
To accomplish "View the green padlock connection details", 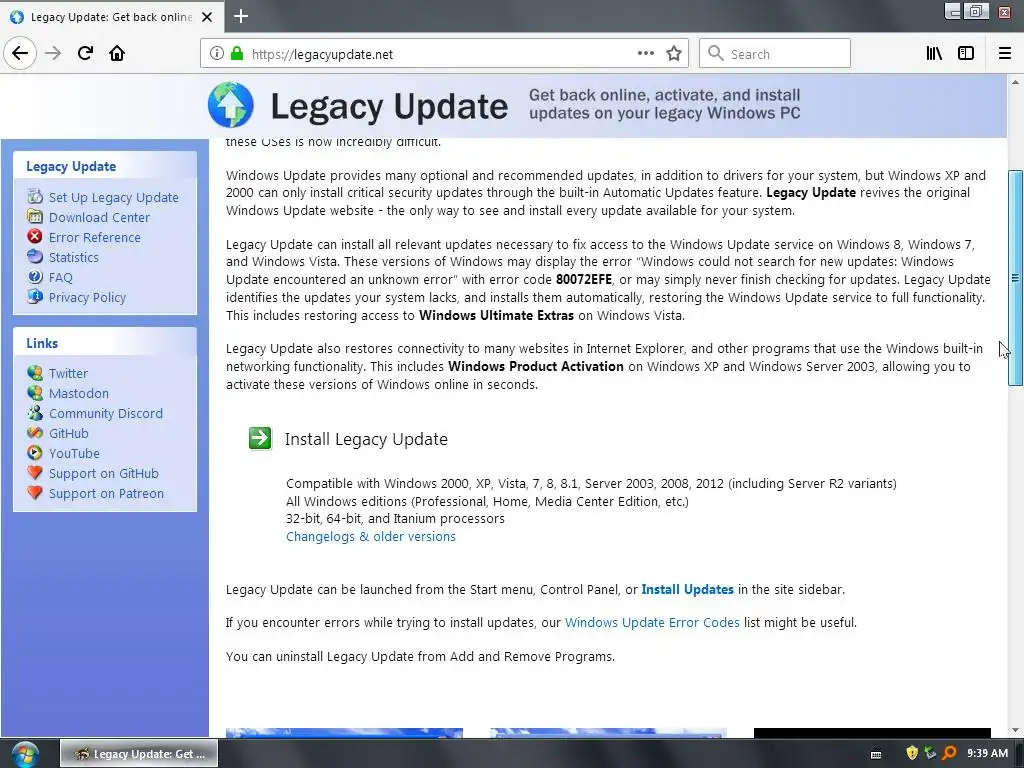I will (x=237, y=54).
